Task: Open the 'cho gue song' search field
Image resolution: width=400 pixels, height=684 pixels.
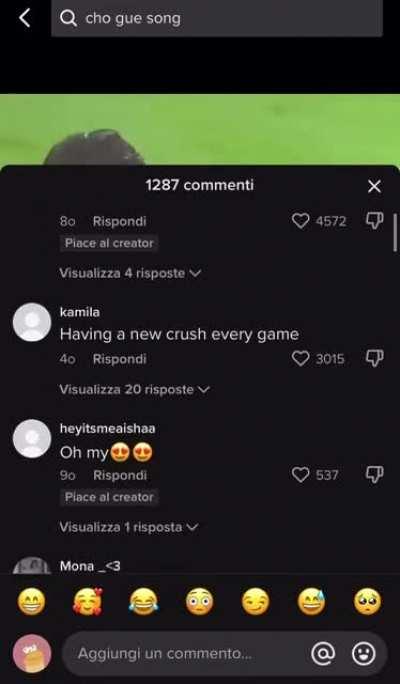Action: pos(217,18)
